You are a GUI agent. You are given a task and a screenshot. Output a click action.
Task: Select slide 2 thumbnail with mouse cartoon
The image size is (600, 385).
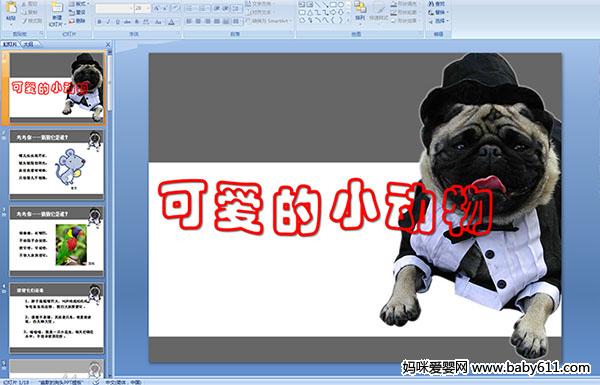pyautogui.click(x=57, y=164)
